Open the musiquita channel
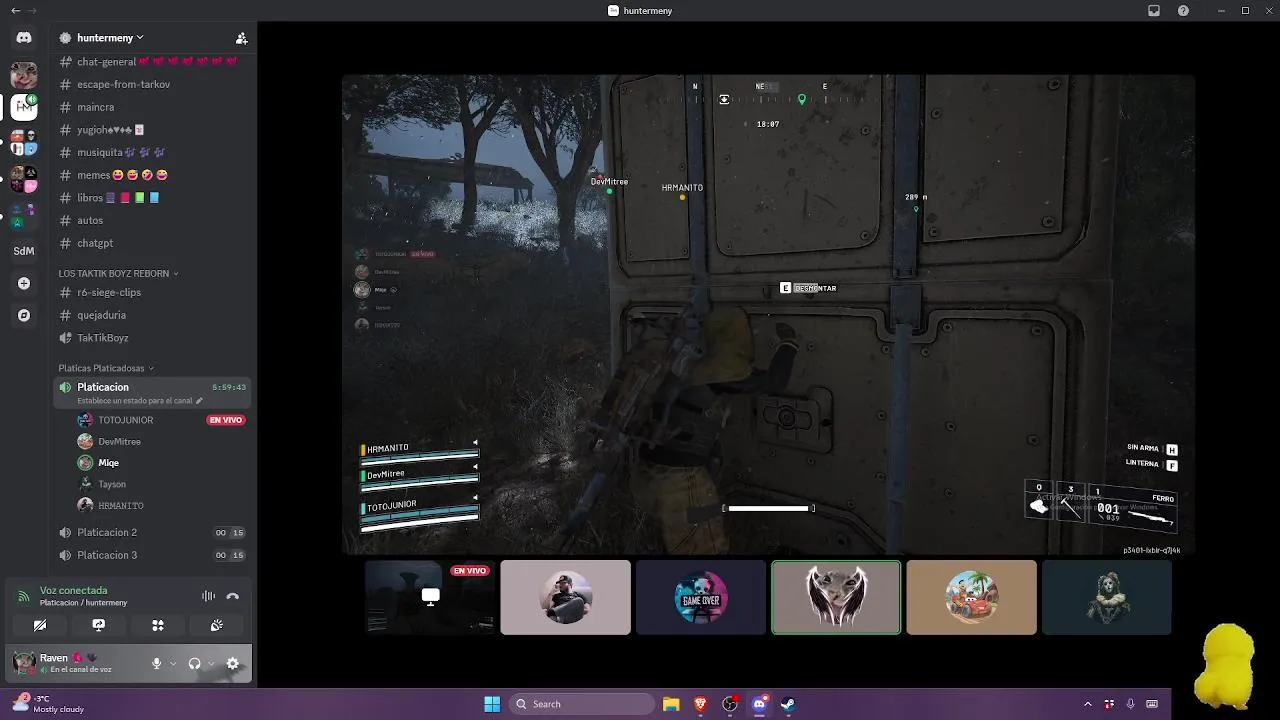The image size is (1280, 720). click(x=152, y=152)
